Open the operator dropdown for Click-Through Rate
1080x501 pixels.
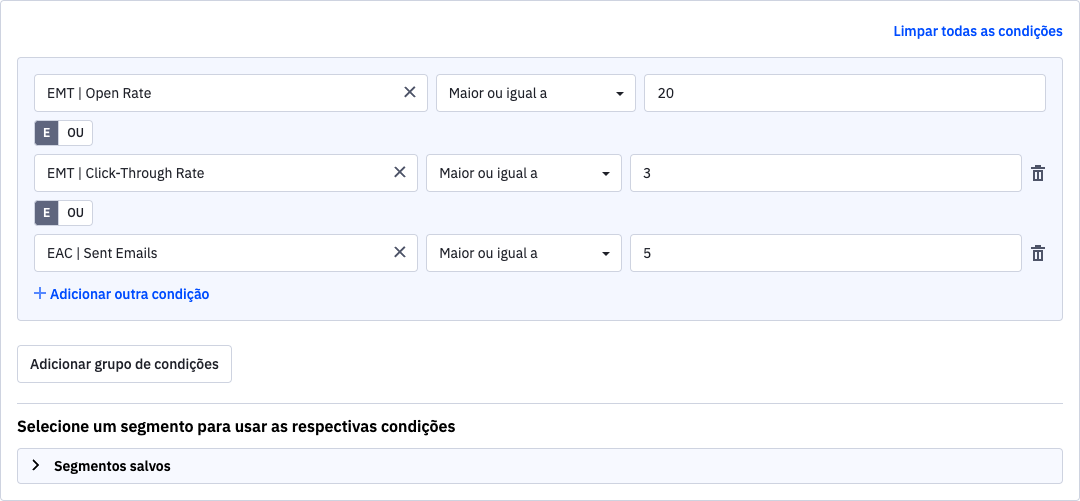coord(524,173)
